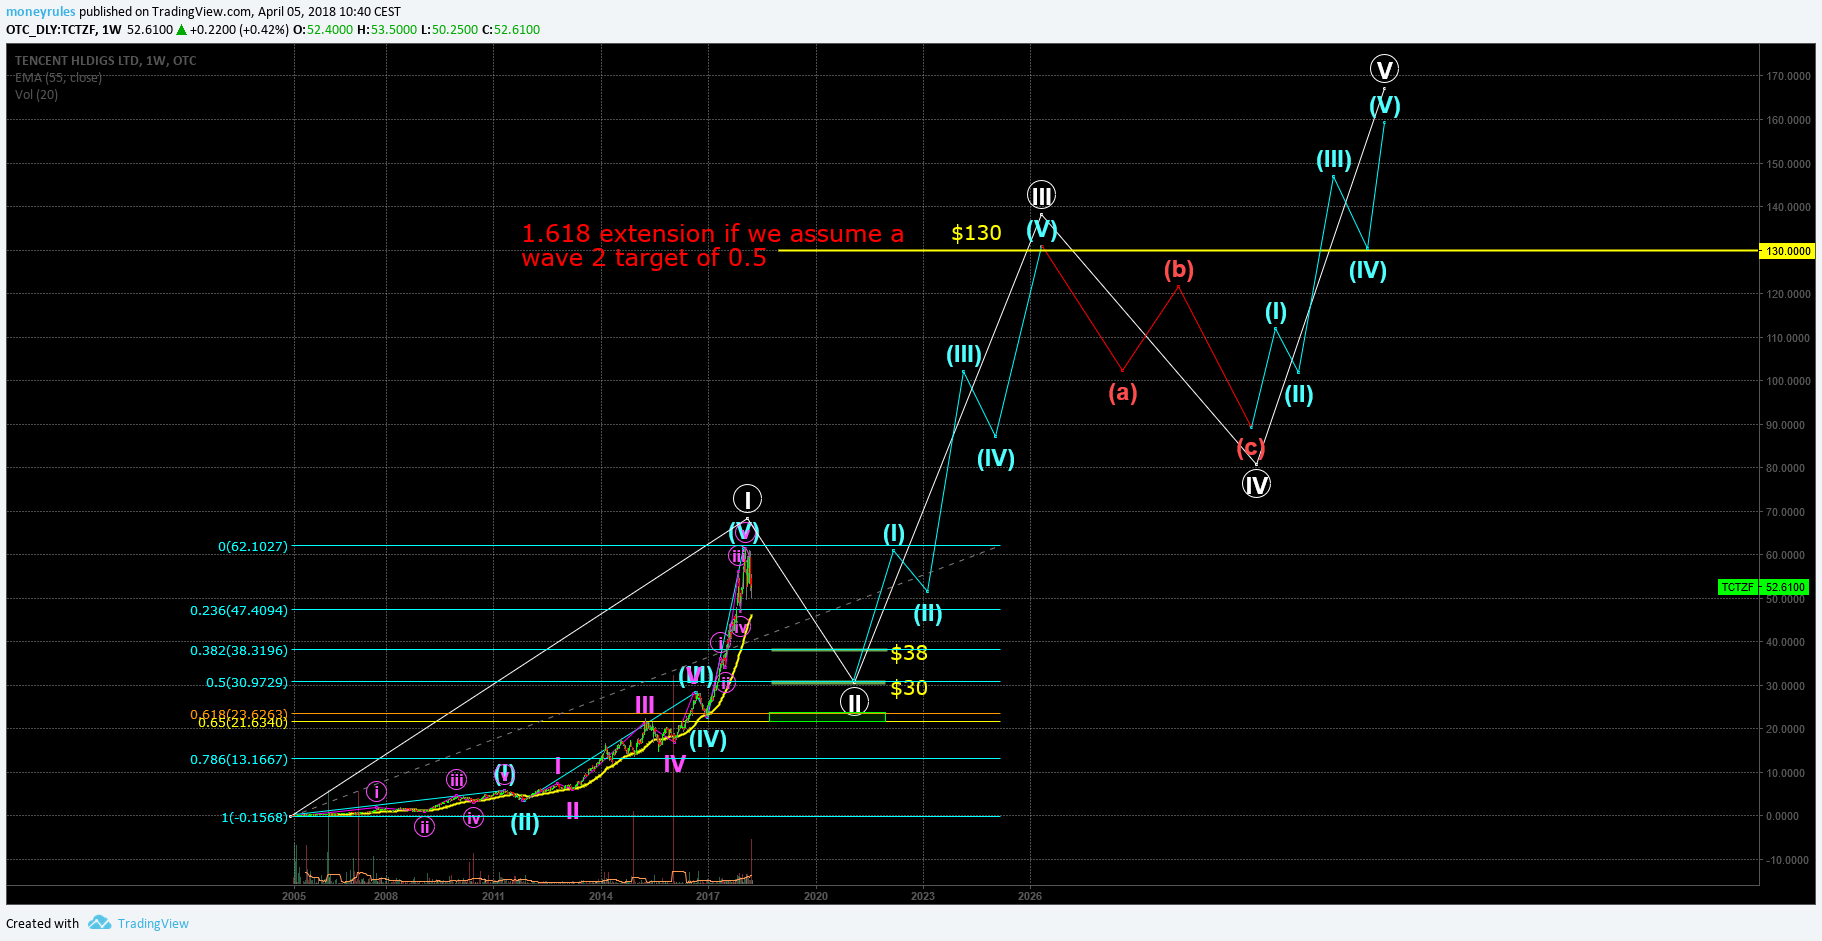Click the circled wave III label at top
Image resolution: width=1822 pixels, height=941 pixels.
pos(1041,195)
